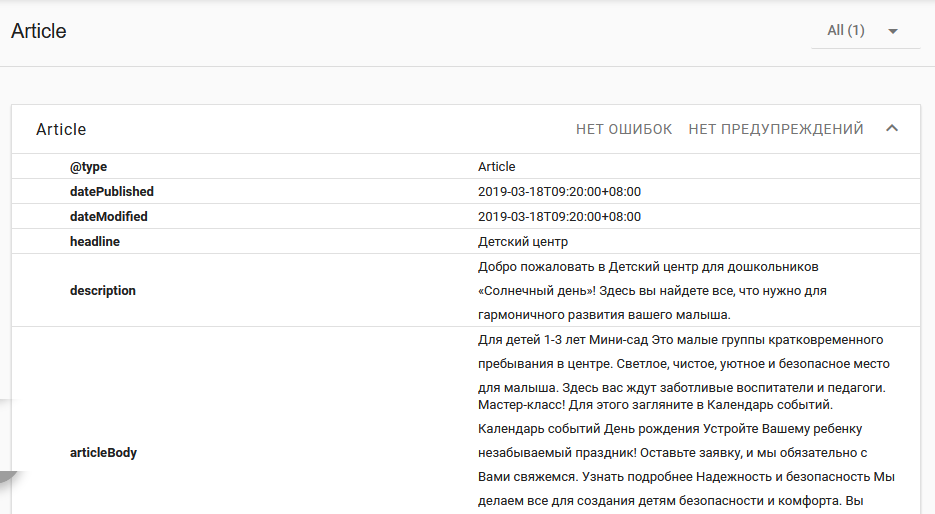The width and height of the screenshot is (935, 514).
Task: Select the dateModified property name
Action: tap(109, 217)
